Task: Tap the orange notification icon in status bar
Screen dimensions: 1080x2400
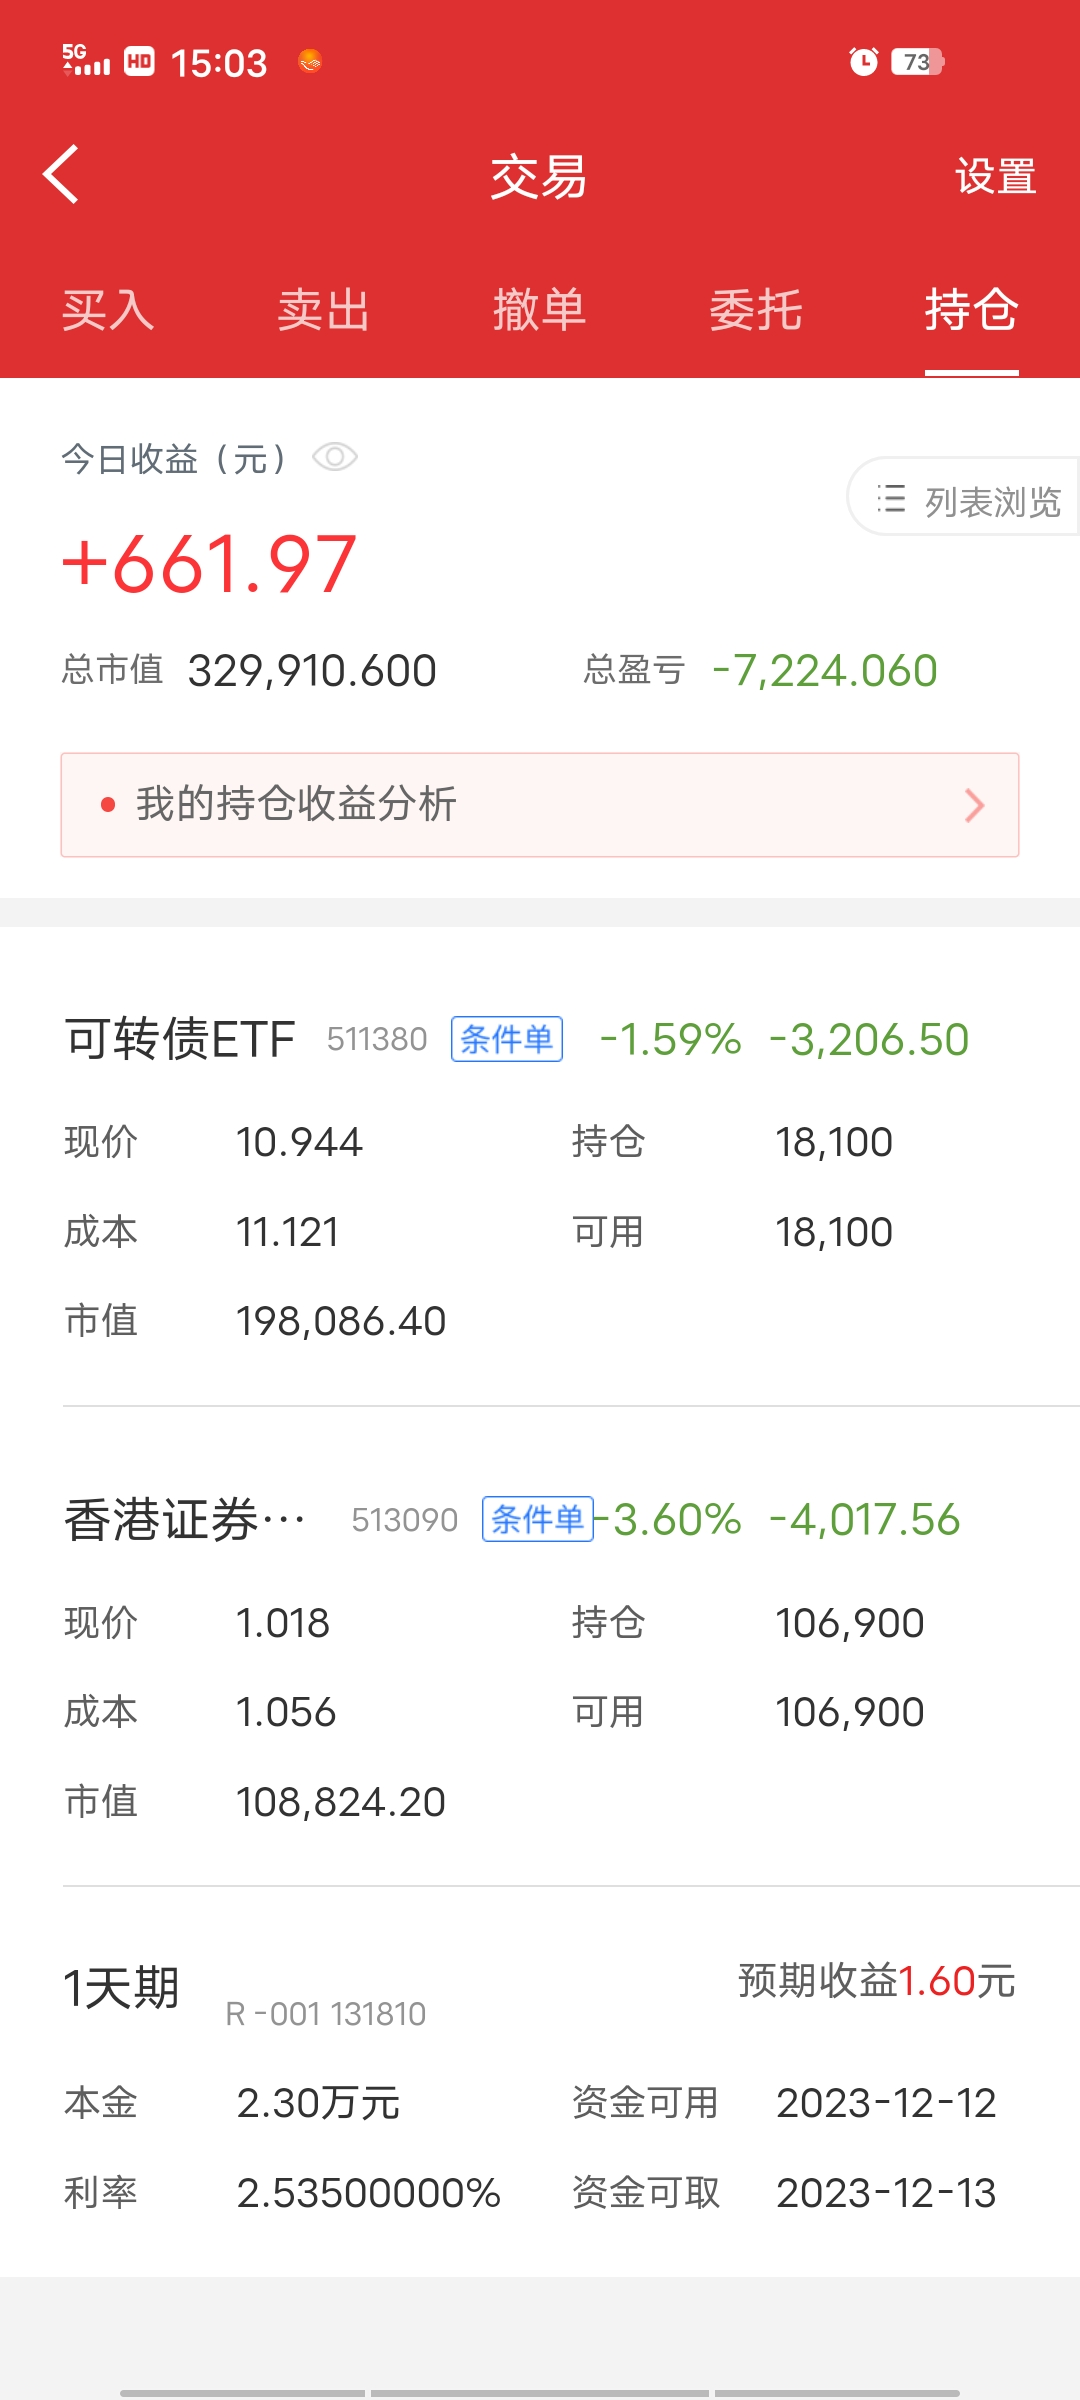Action: [310, 62]
